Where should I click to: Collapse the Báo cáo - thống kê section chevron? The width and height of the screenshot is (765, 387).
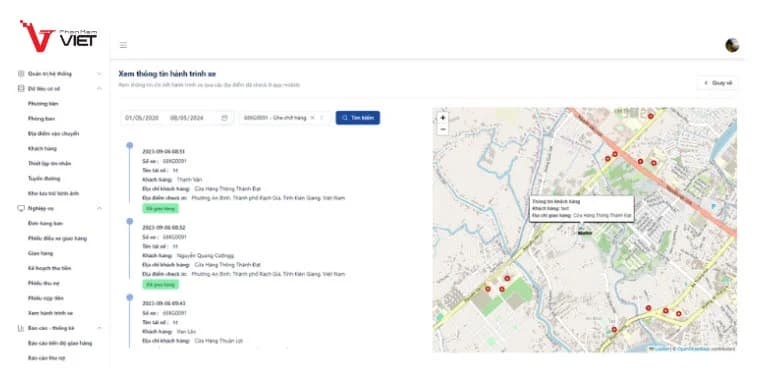click(x=99, y=328)
